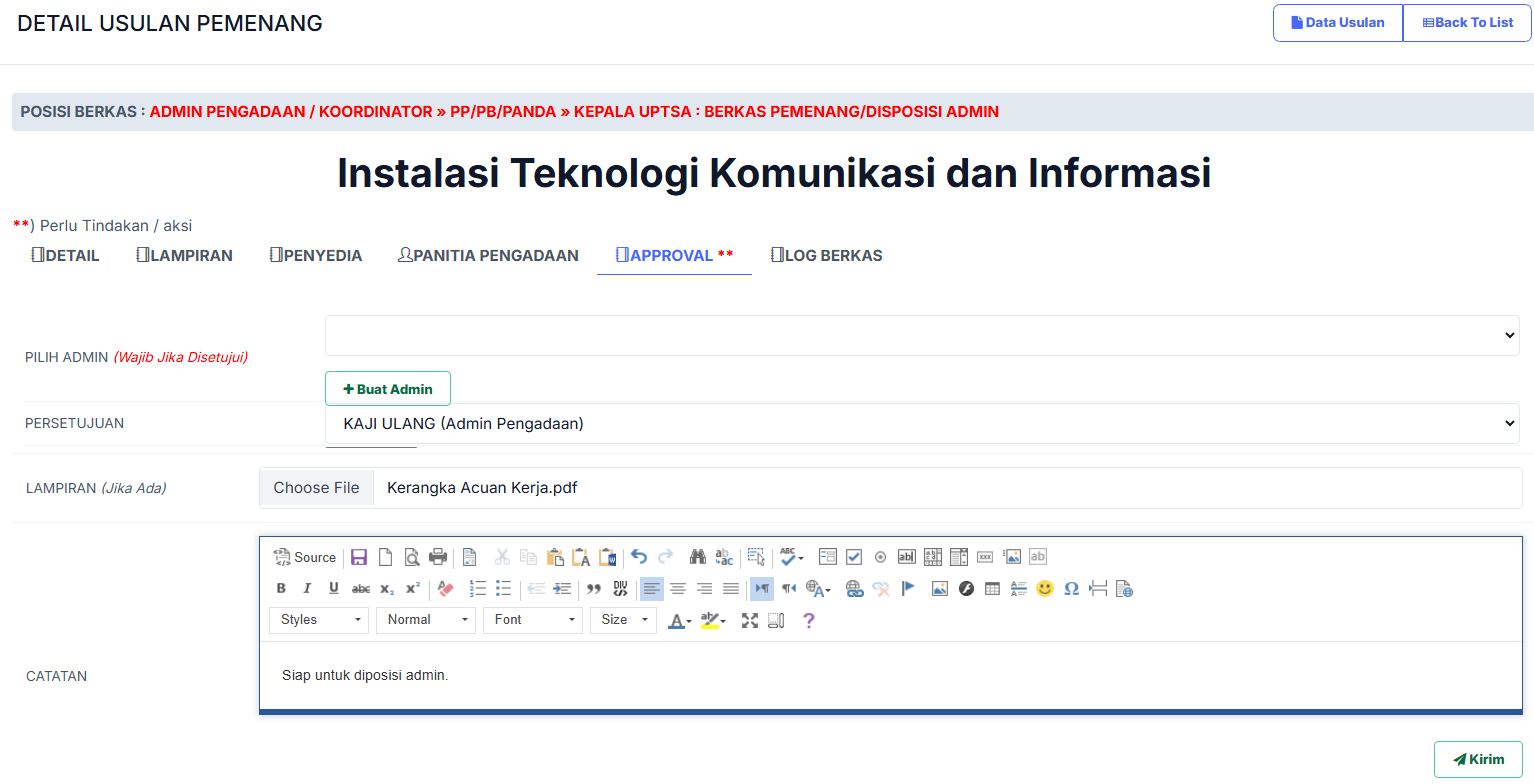1534x784 pixels.
Task: Insert a table into the note
Action: coord(992,589)
